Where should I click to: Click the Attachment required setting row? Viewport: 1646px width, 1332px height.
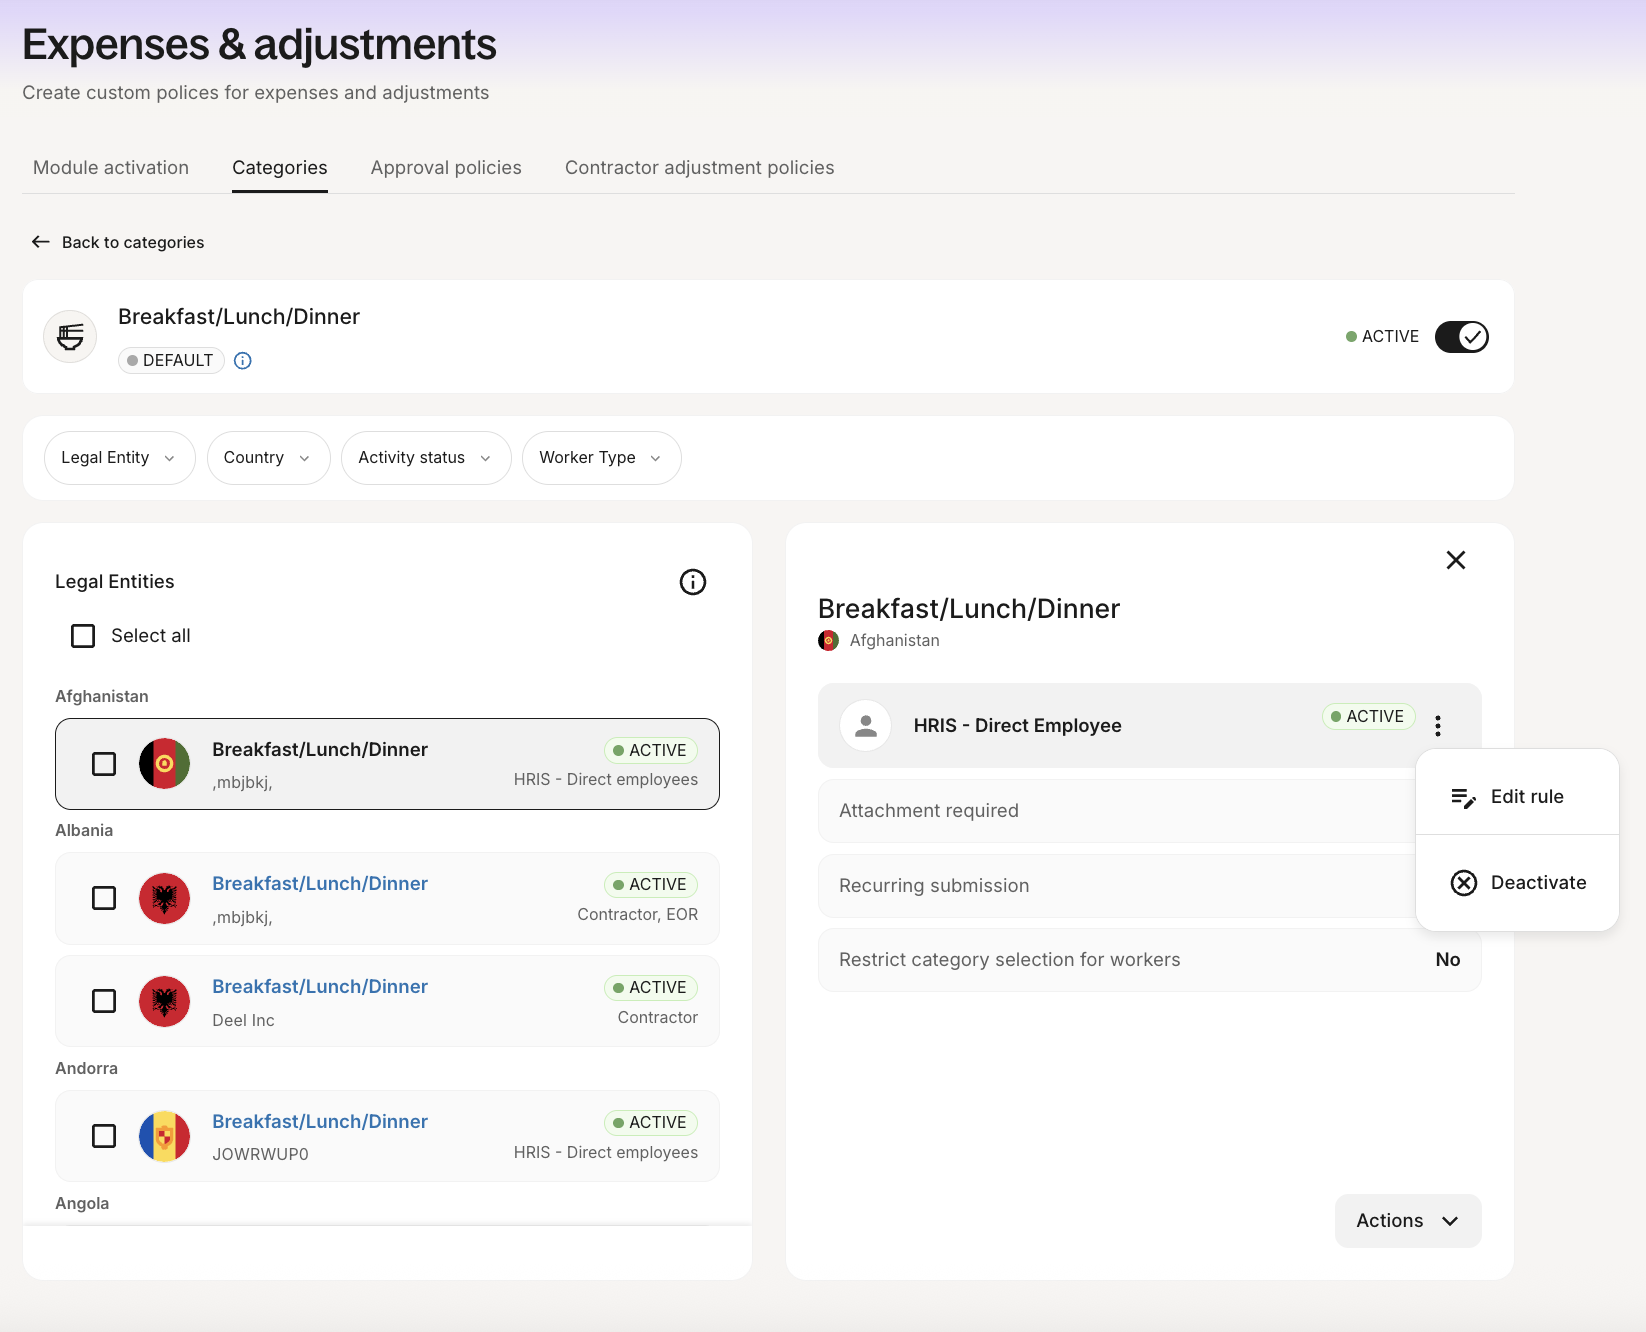pos(1150,811)
